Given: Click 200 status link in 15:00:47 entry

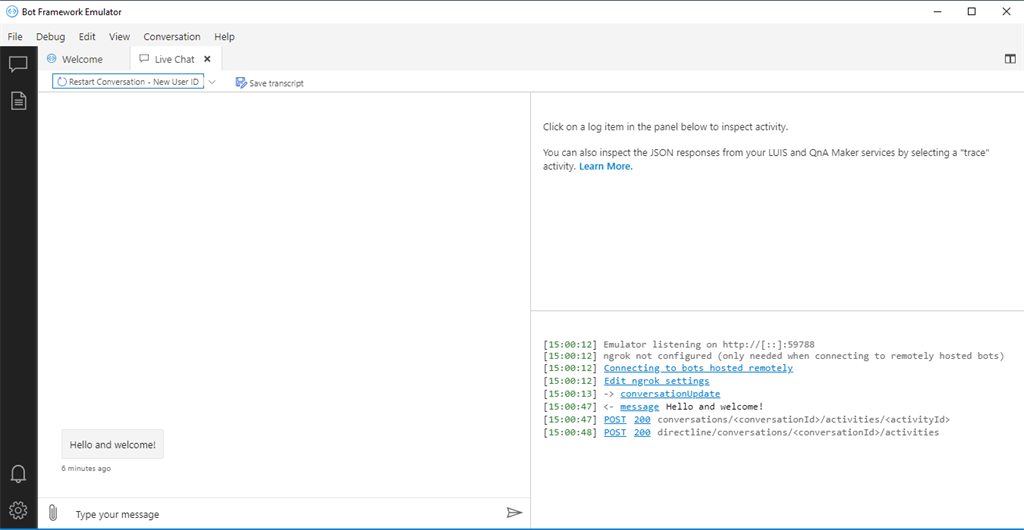Looking at the screenshot, I should coord(642,420).
